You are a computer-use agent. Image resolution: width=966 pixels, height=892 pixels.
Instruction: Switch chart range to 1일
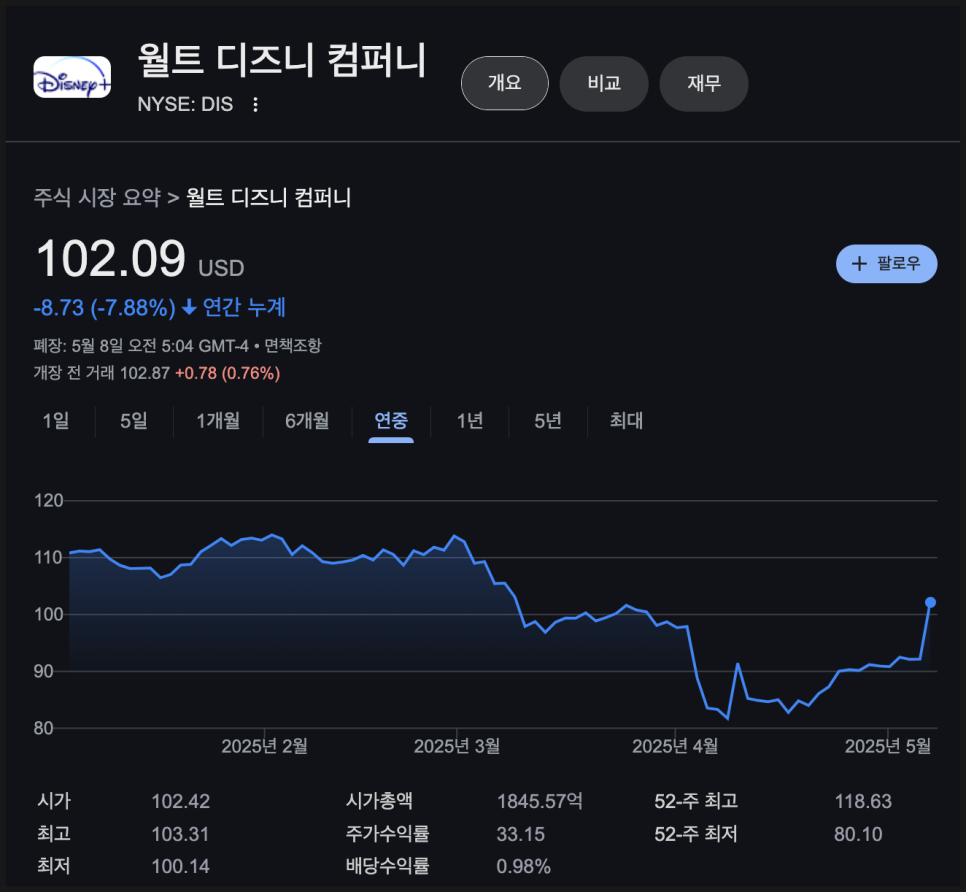(55, 421)
